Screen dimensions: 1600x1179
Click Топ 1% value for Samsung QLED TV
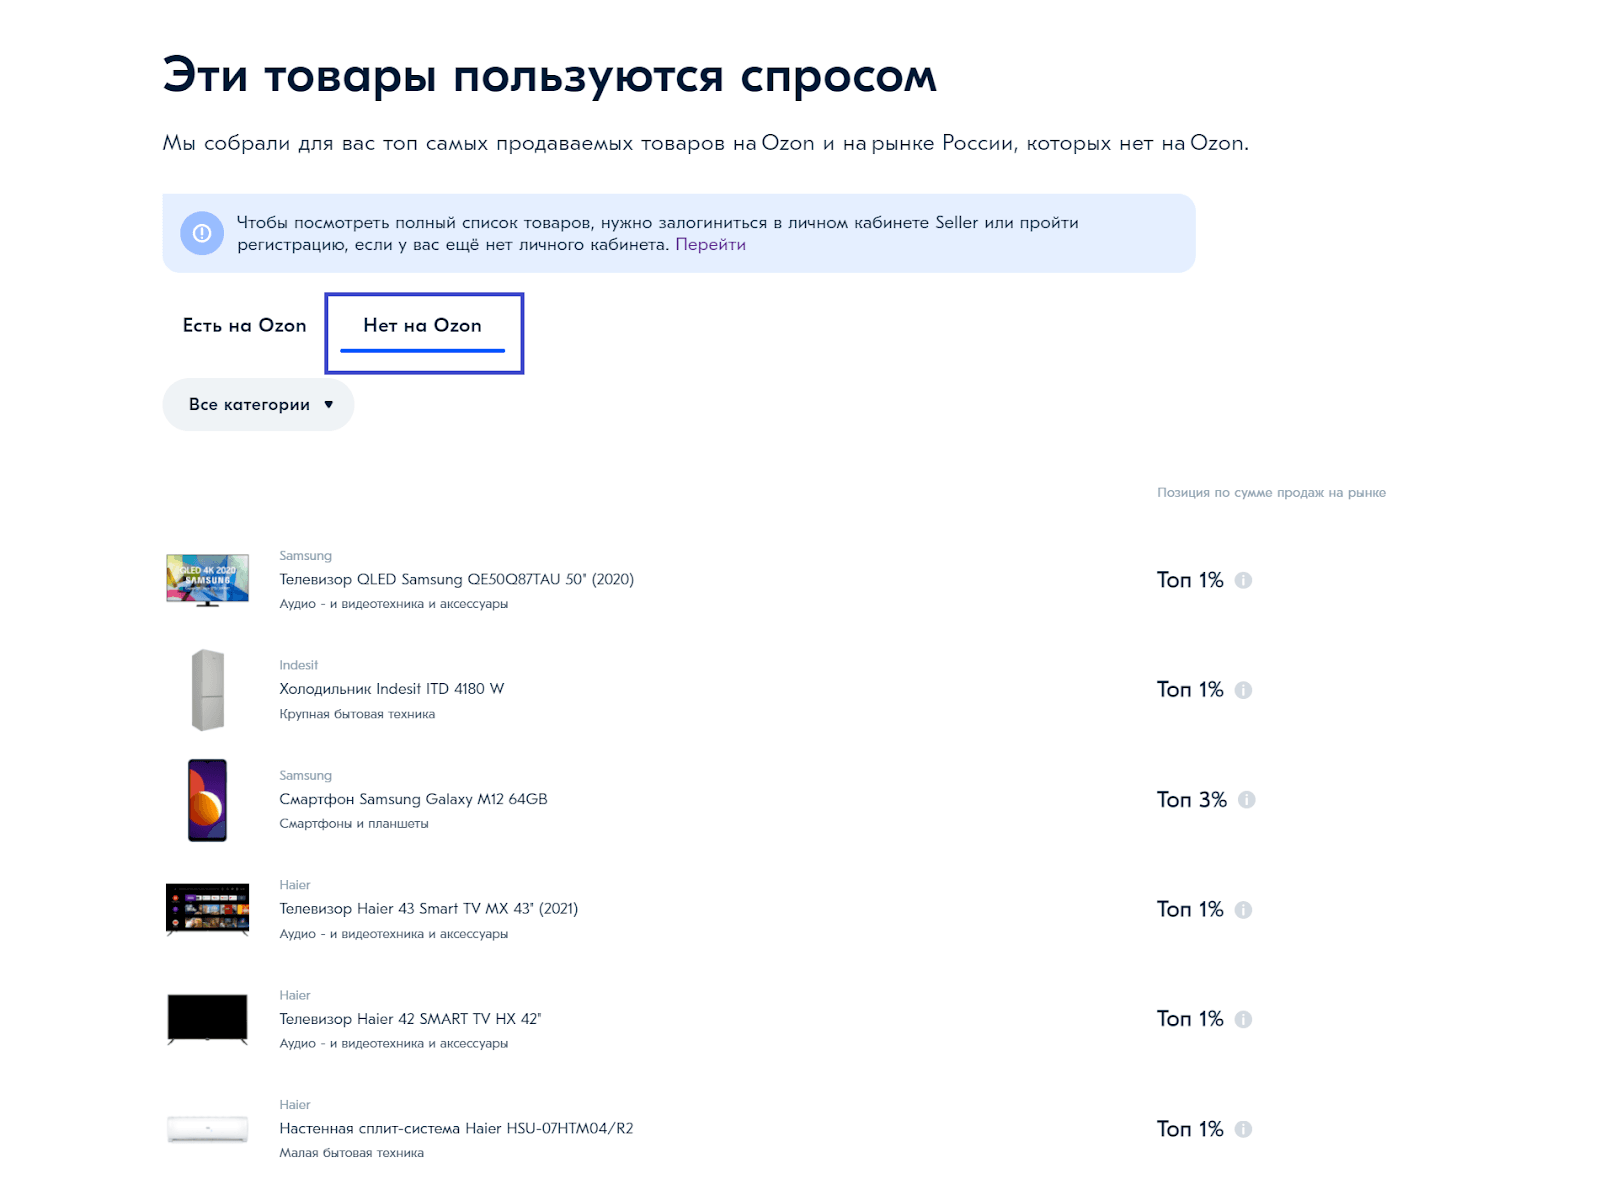[x=1190, y=580]
